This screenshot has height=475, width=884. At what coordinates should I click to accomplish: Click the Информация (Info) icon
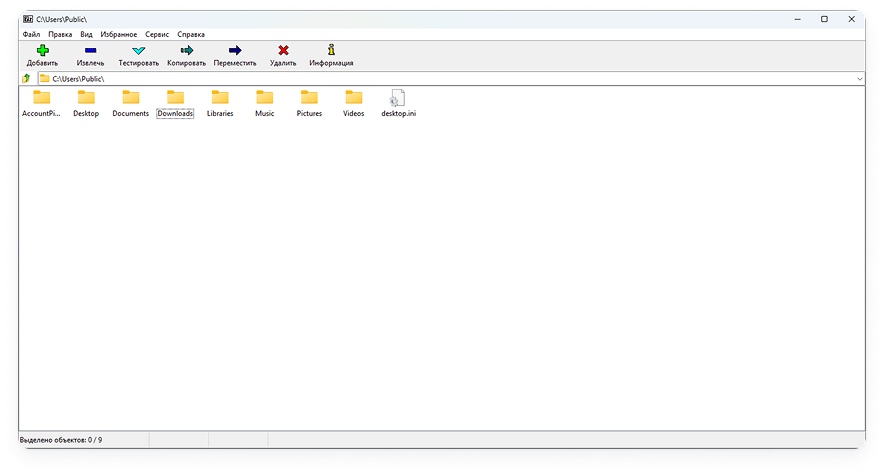click(331, 50)
